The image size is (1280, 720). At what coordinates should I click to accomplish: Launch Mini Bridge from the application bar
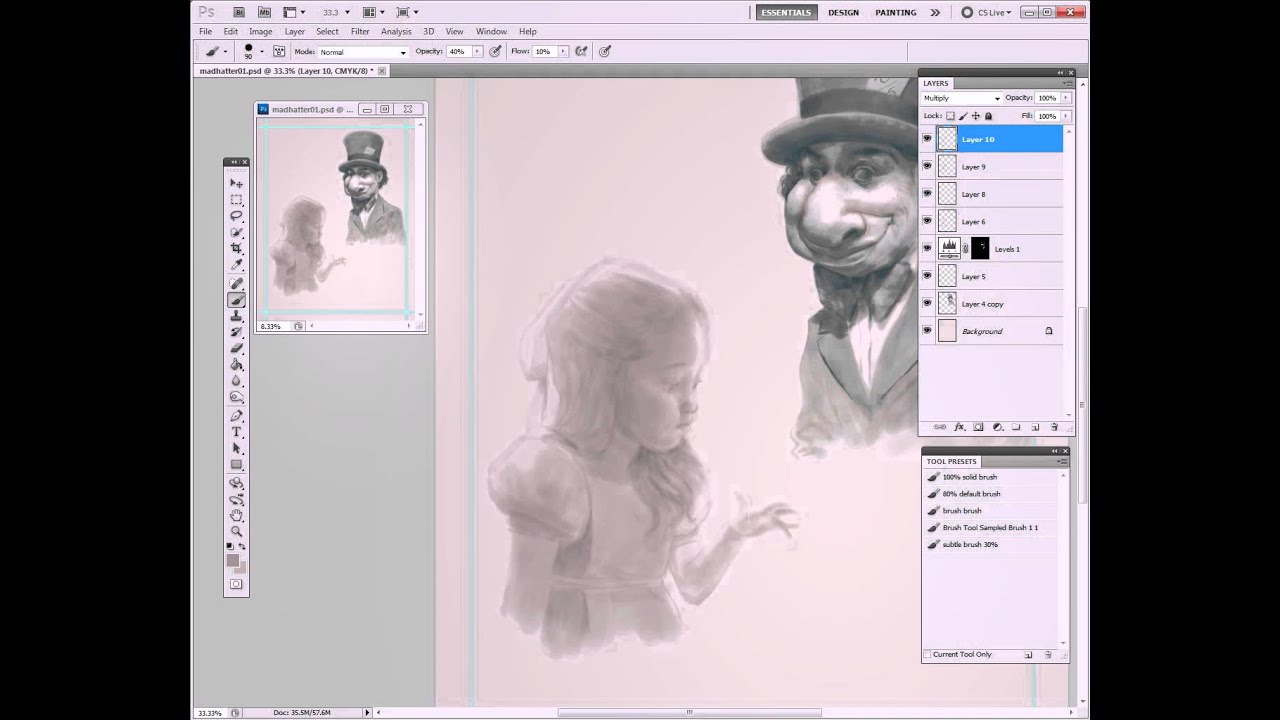coord(264,12)
